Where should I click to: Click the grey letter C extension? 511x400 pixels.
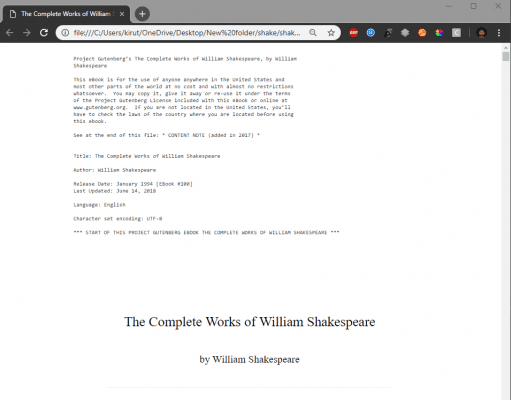pos(456,33)
